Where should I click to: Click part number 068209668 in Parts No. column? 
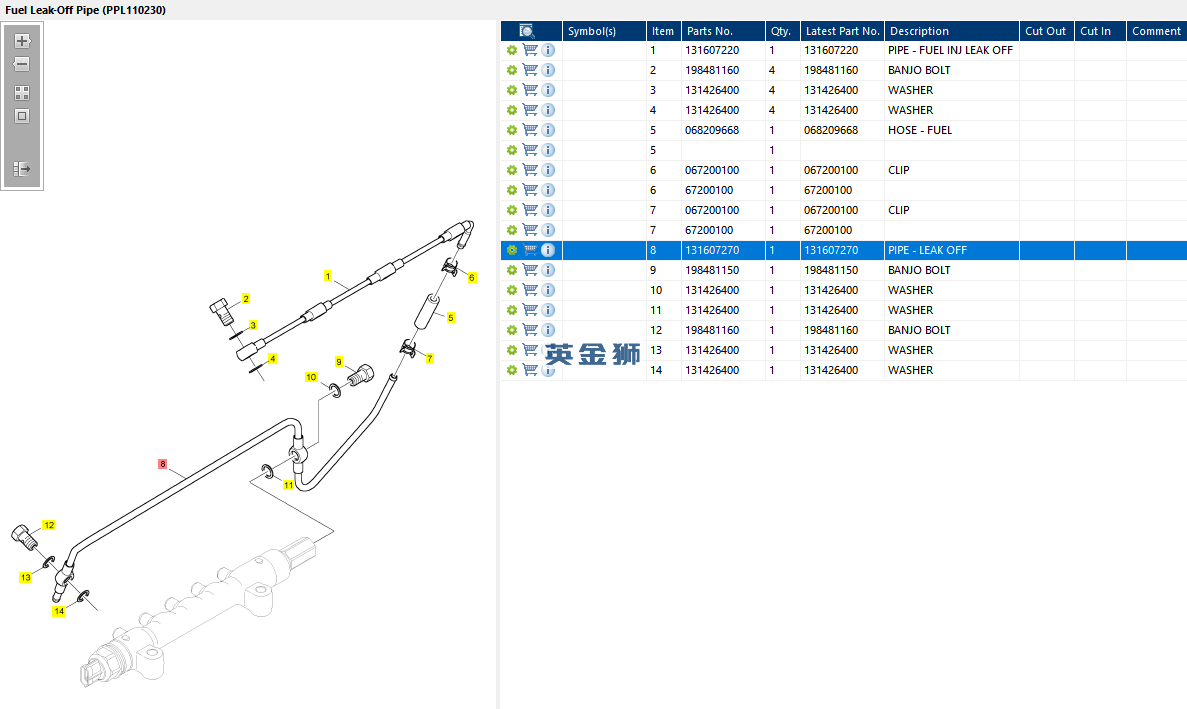[712, 130]
